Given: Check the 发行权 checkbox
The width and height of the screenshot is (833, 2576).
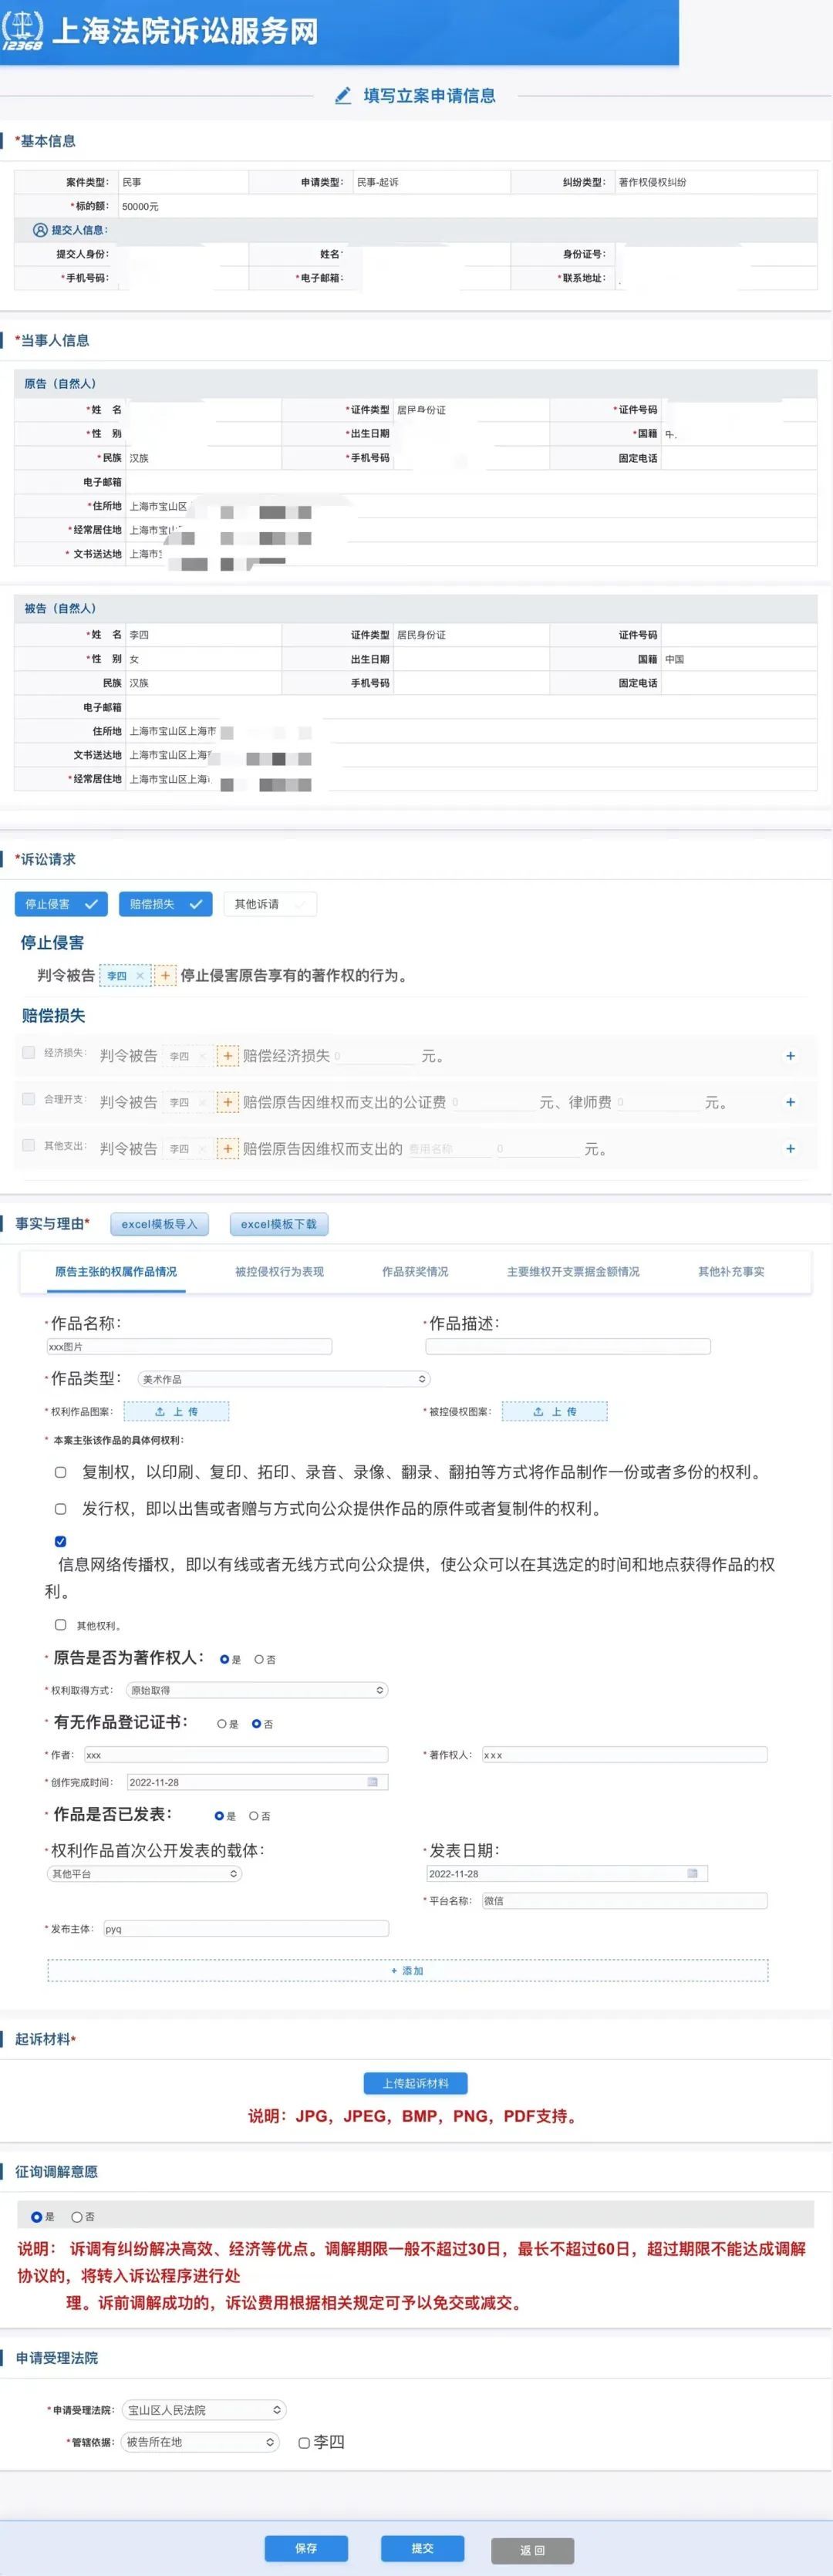Looking at the screenshot, I should pos(60,1509).
